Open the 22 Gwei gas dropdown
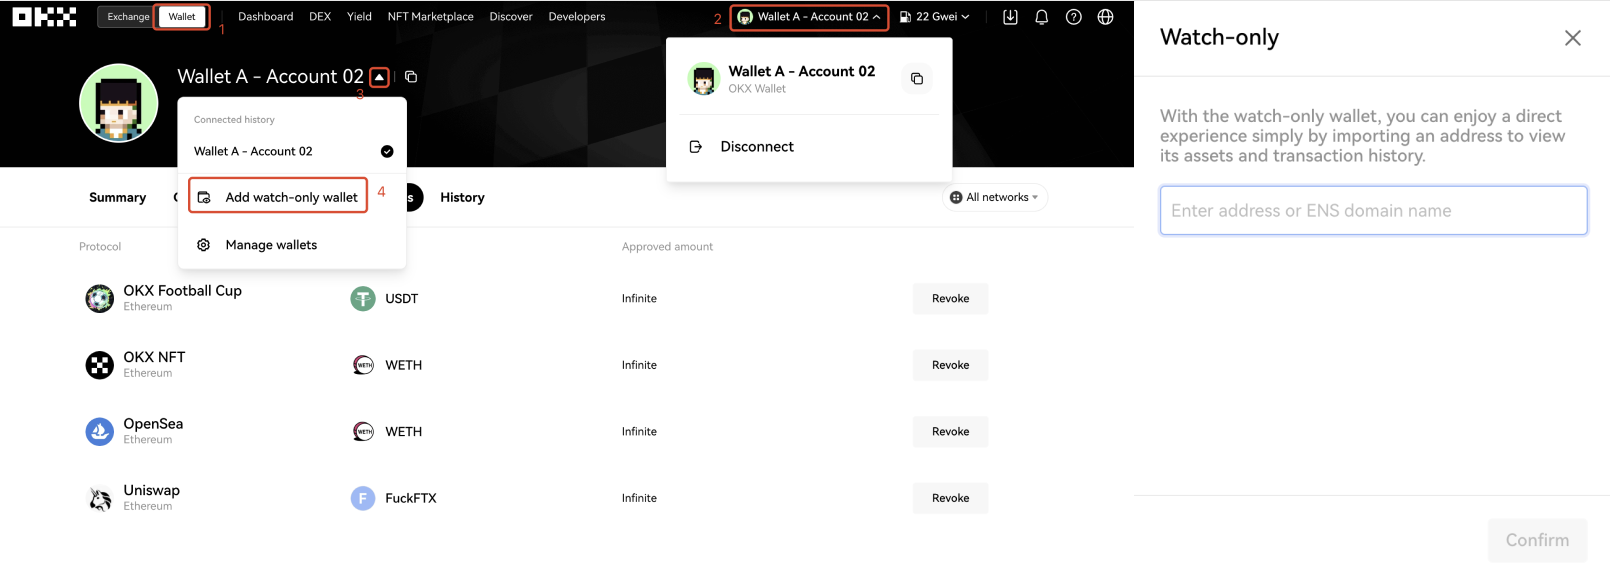The image size is (1610, 582). 934,17
